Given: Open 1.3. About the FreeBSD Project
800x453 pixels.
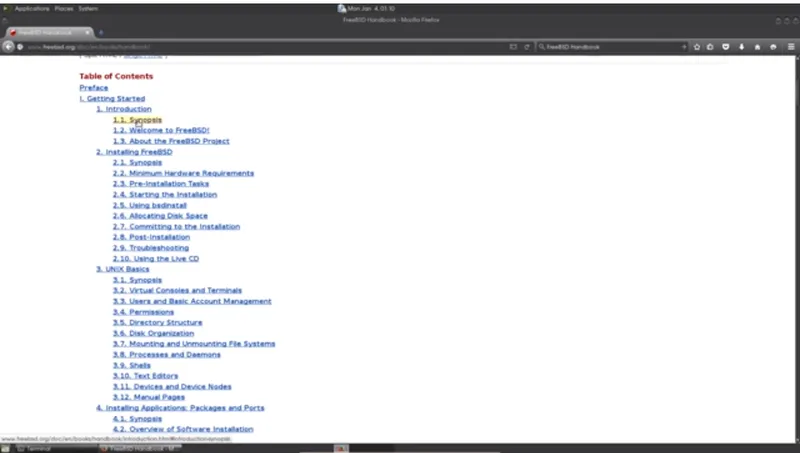Looking at the screenshot, I should (171, 141).
